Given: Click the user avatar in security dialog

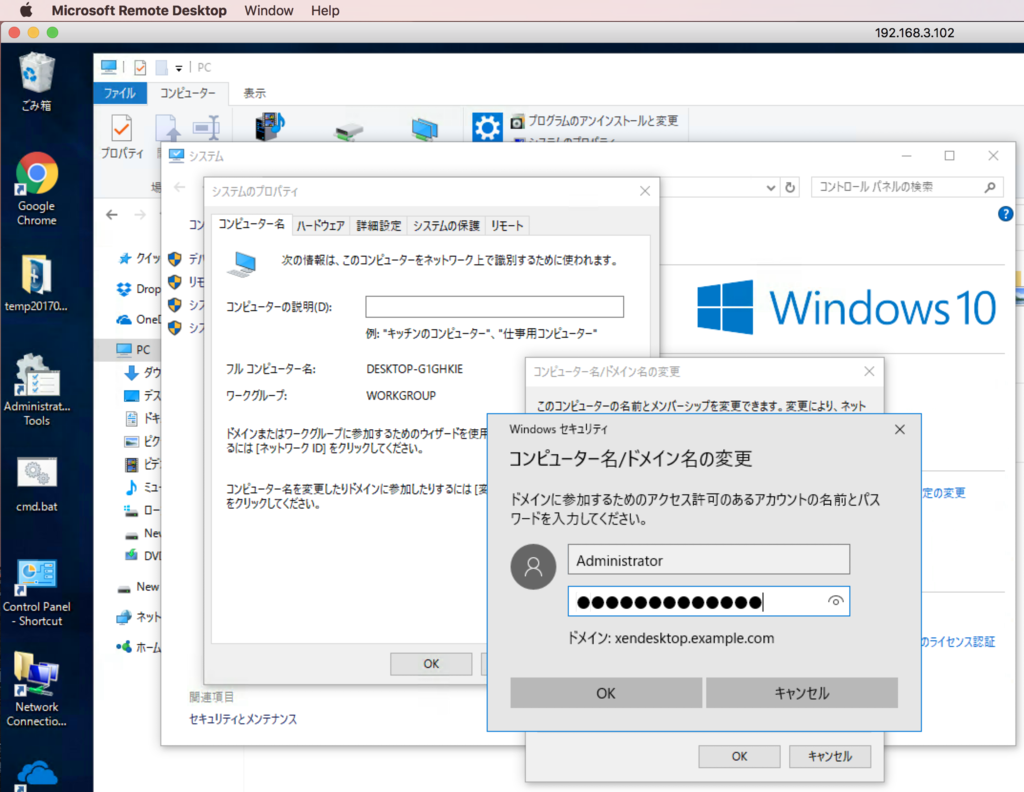Looking at the screenshot, I should click(x=533, y=567).
